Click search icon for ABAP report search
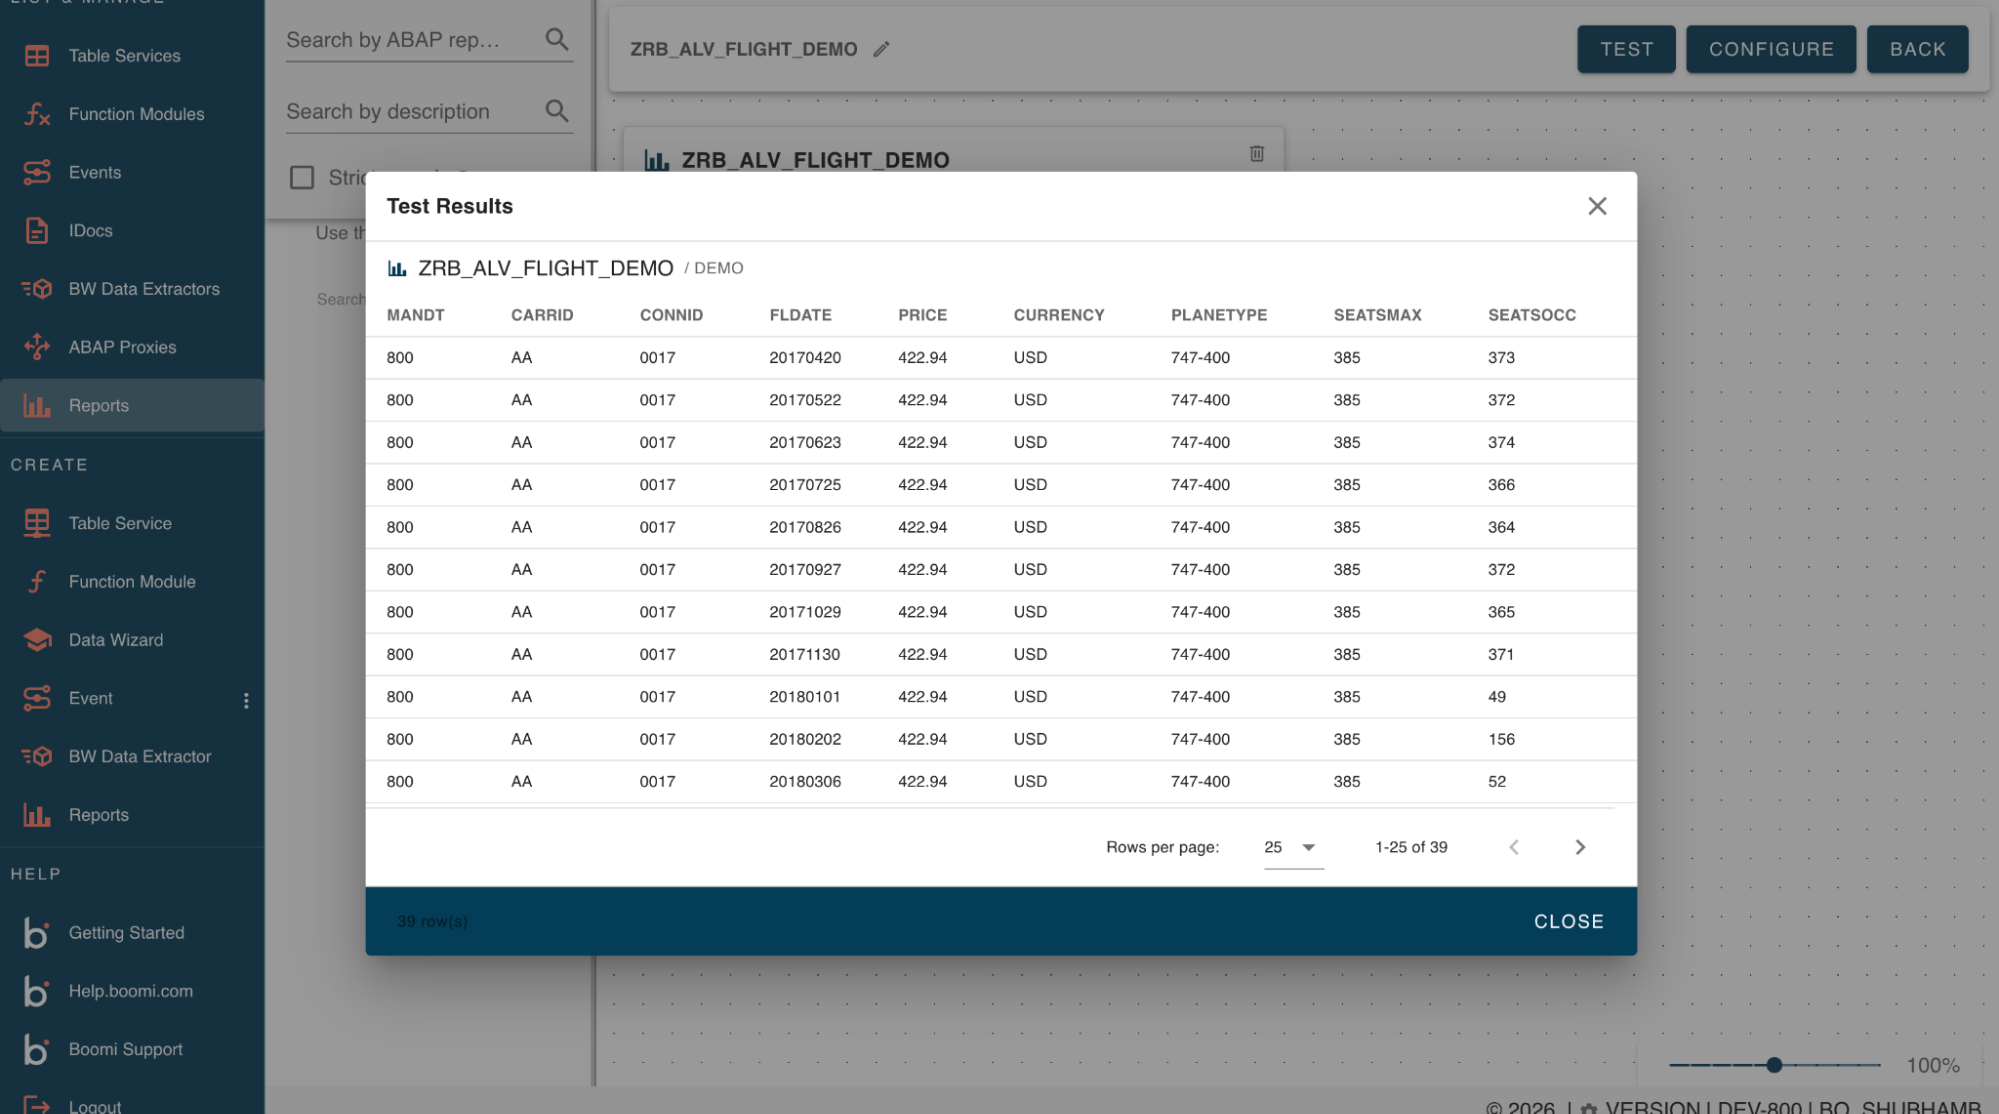1999x1114 pixels. pos(557,39)
